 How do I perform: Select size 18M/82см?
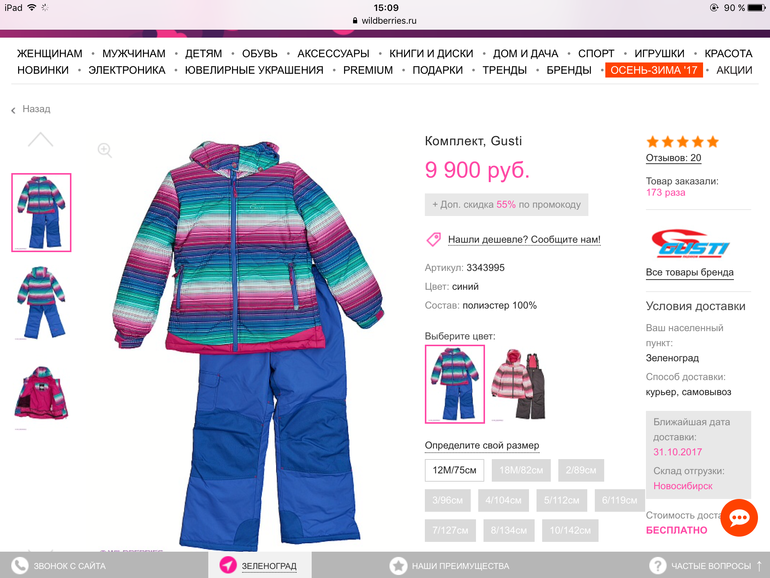[521, 470]
